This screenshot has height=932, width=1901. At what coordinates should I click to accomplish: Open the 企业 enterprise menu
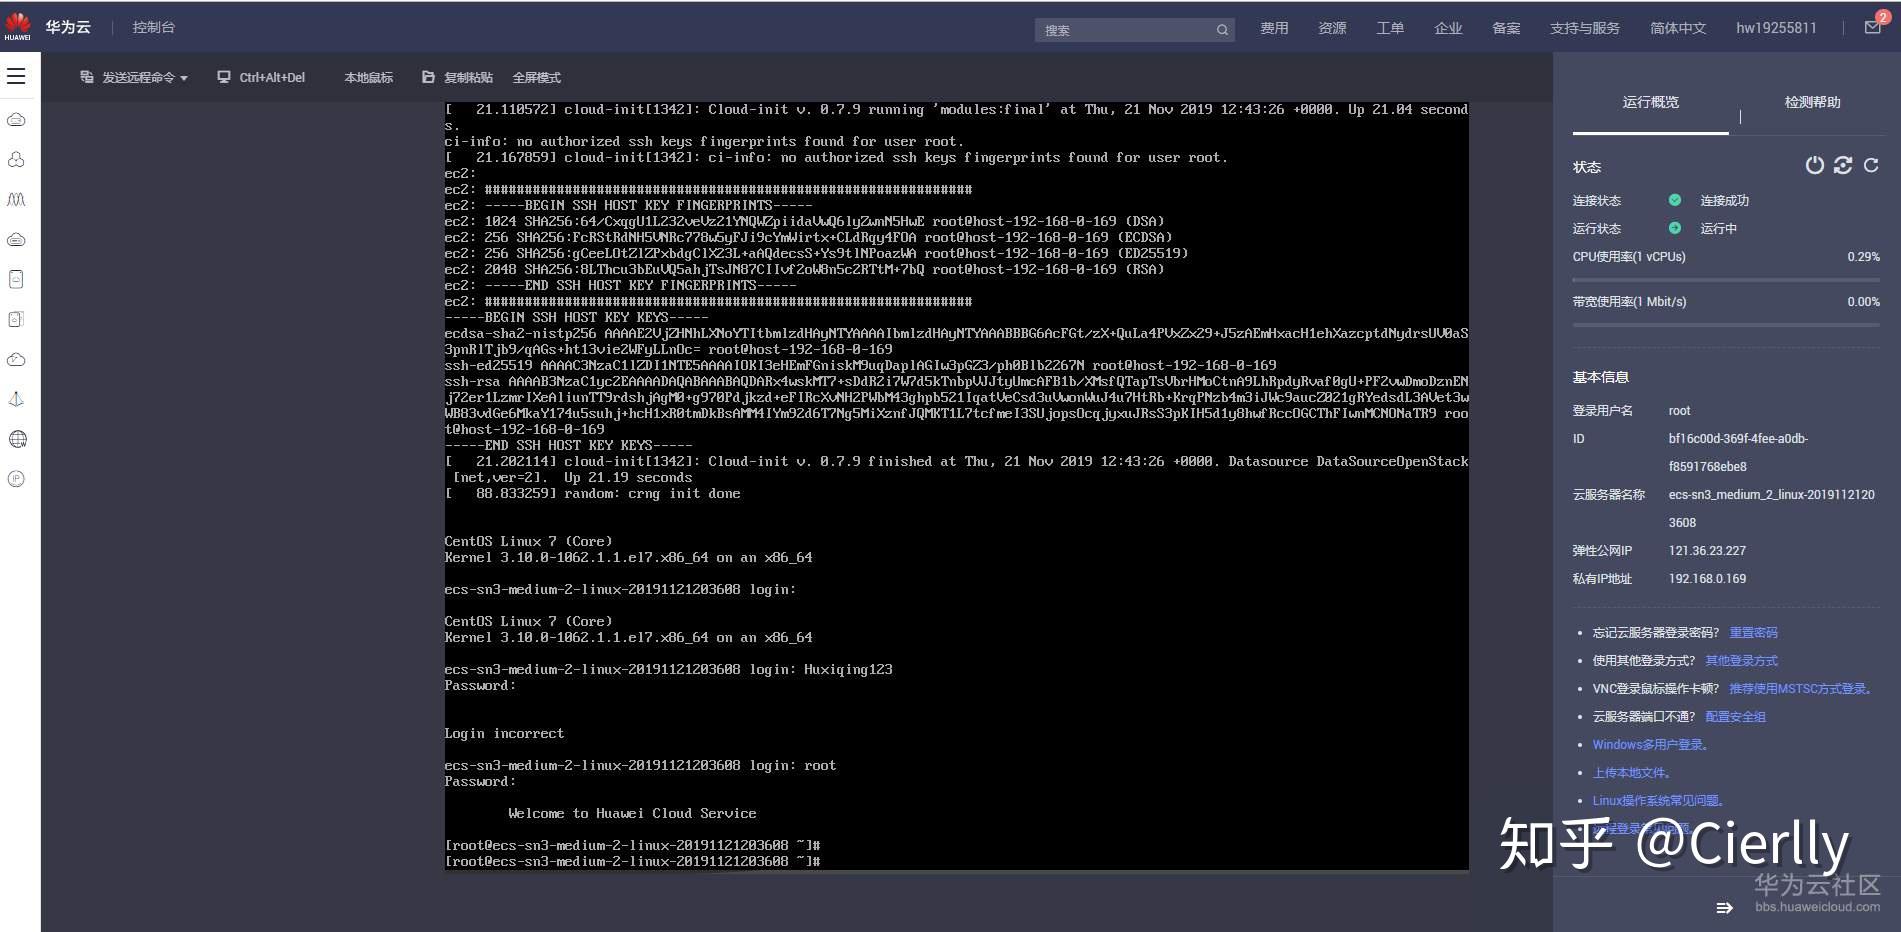(1448, 28)
